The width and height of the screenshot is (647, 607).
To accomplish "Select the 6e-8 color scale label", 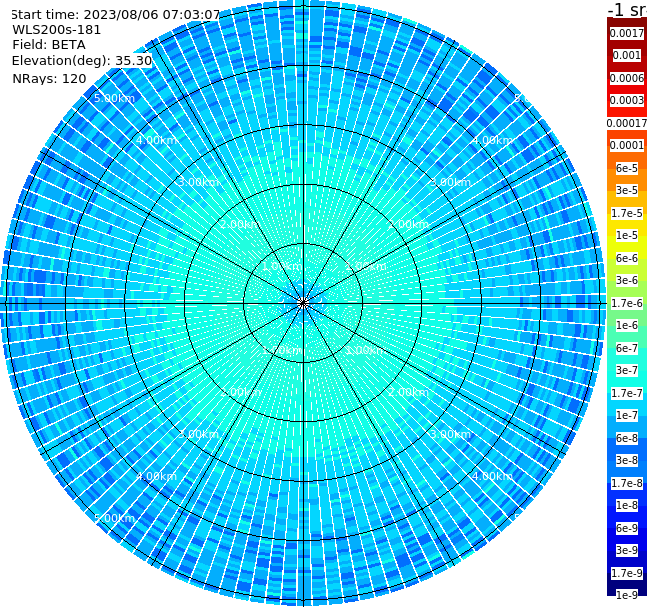I will [x=627, y=438].
